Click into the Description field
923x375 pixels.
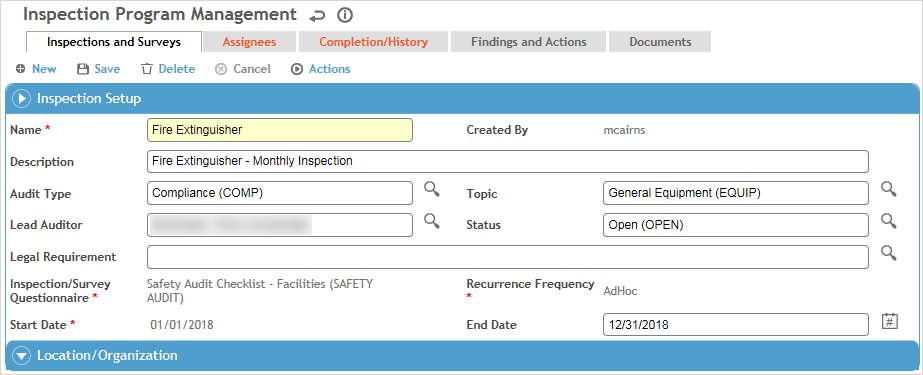point(507,161)
